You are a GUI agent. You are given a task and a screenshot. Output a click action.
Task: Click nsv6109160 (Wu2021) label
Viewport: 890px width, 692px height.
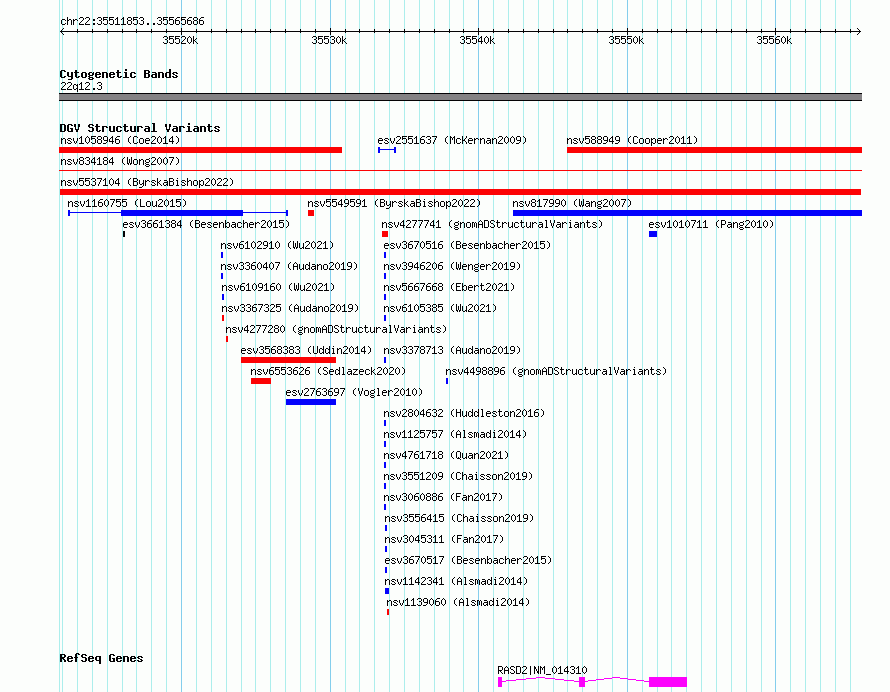(278, 287)
